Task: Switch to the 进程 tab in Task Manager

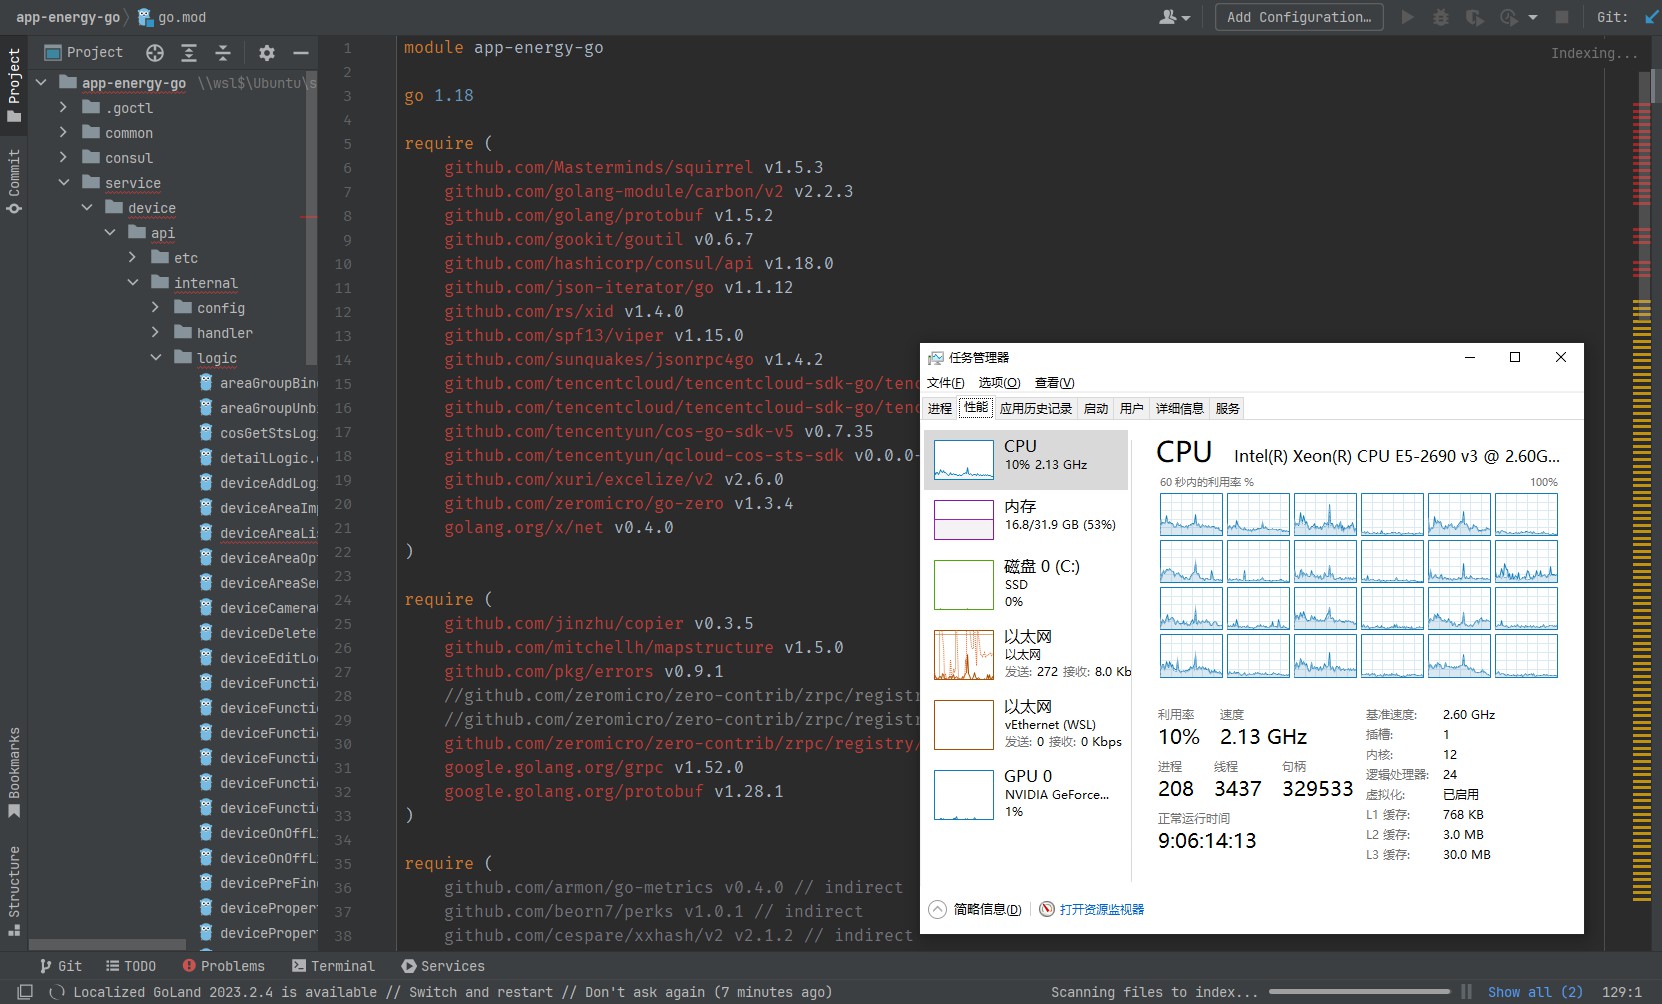Action: tap(940, 408)
